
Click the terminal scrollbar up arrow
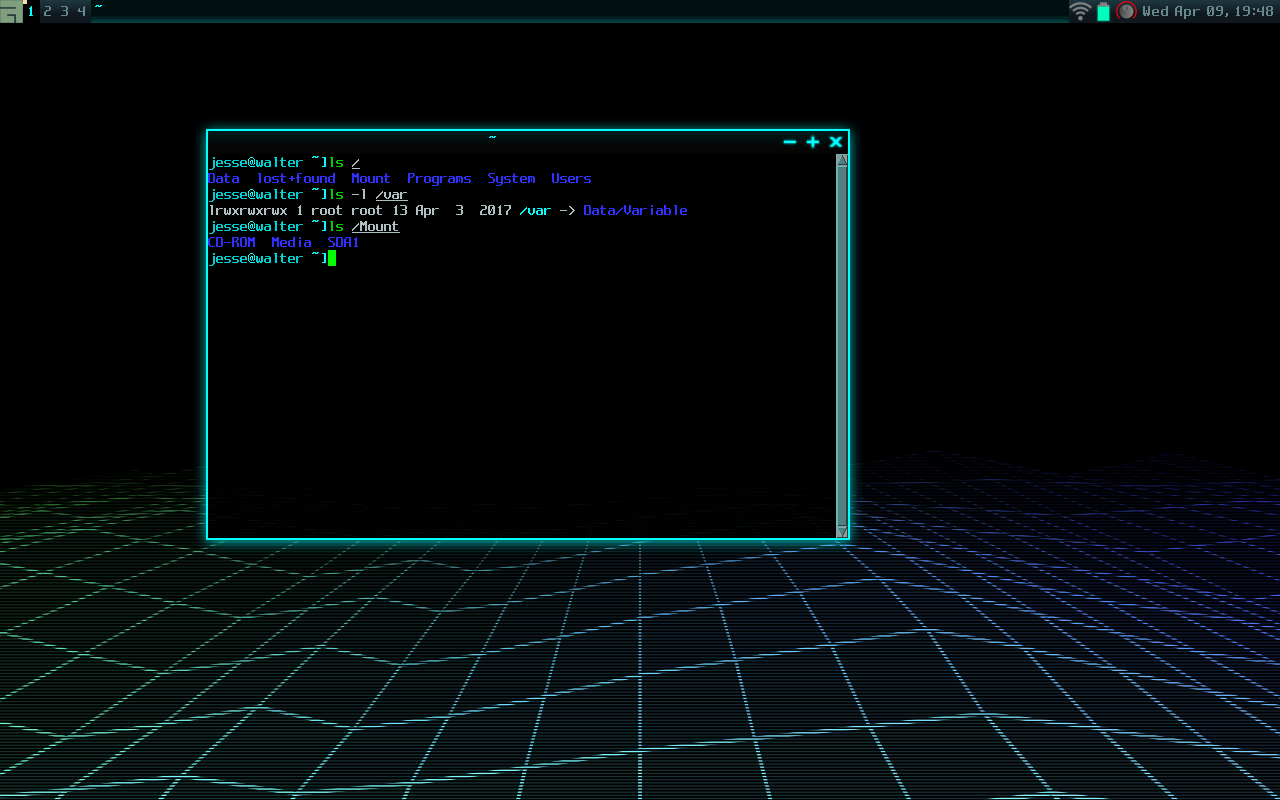click(842, 160)
